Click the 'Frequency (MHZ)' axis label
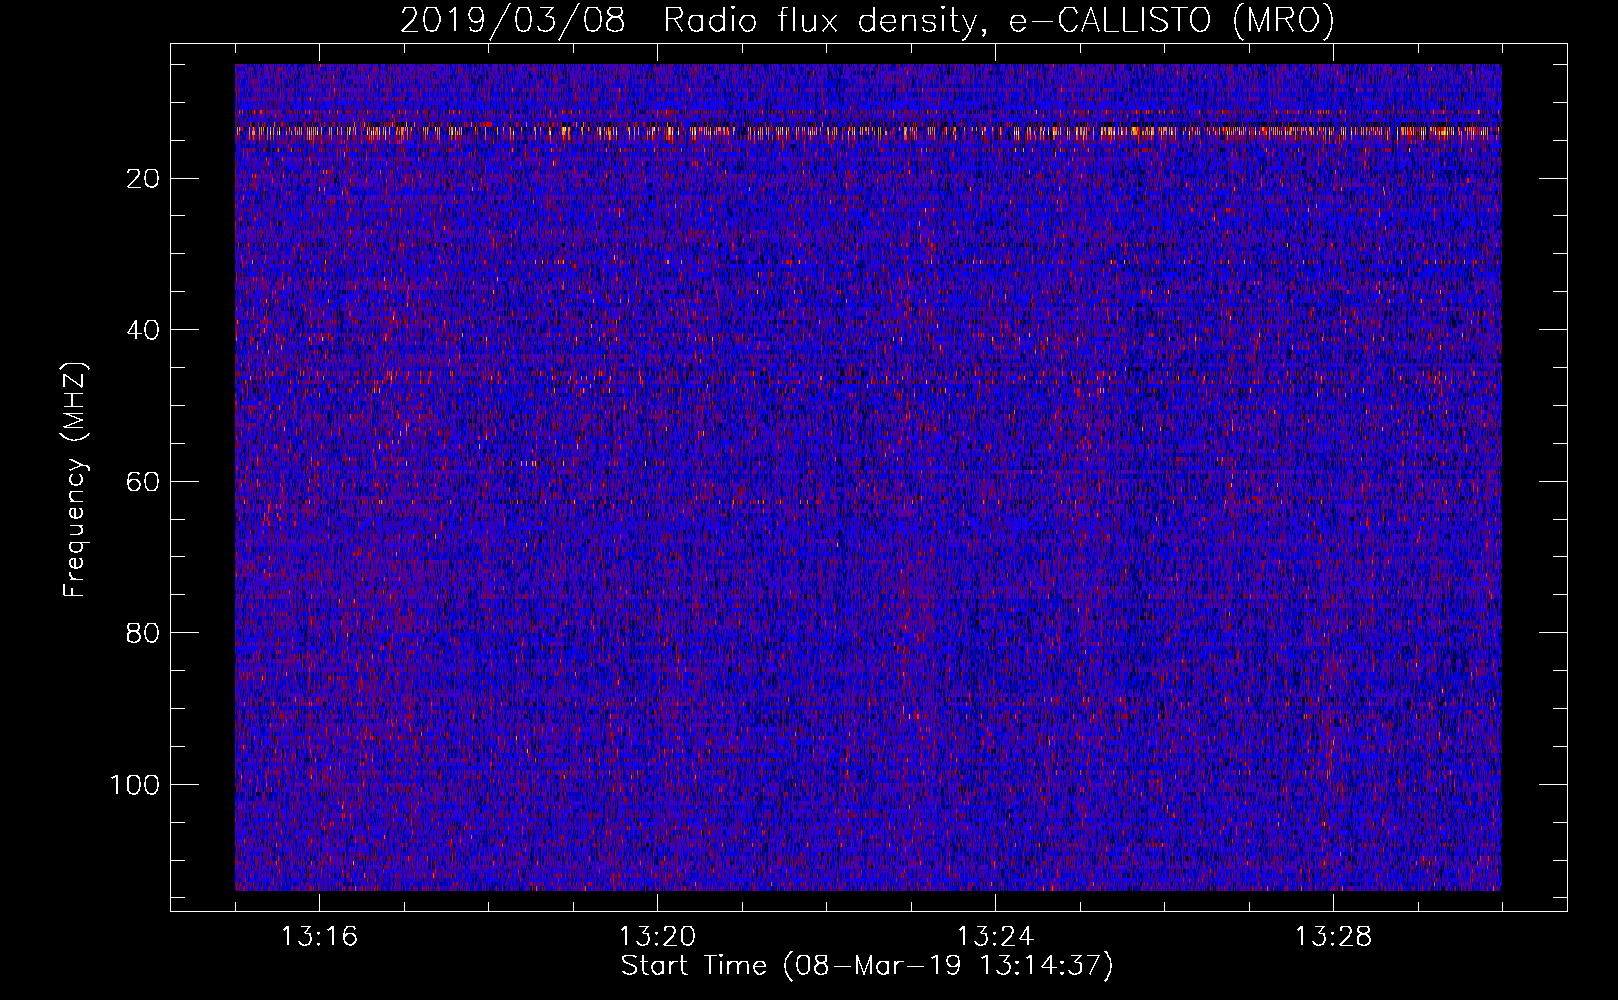The height and width of the screenshot is (1000, 1618). pos(75,480)
